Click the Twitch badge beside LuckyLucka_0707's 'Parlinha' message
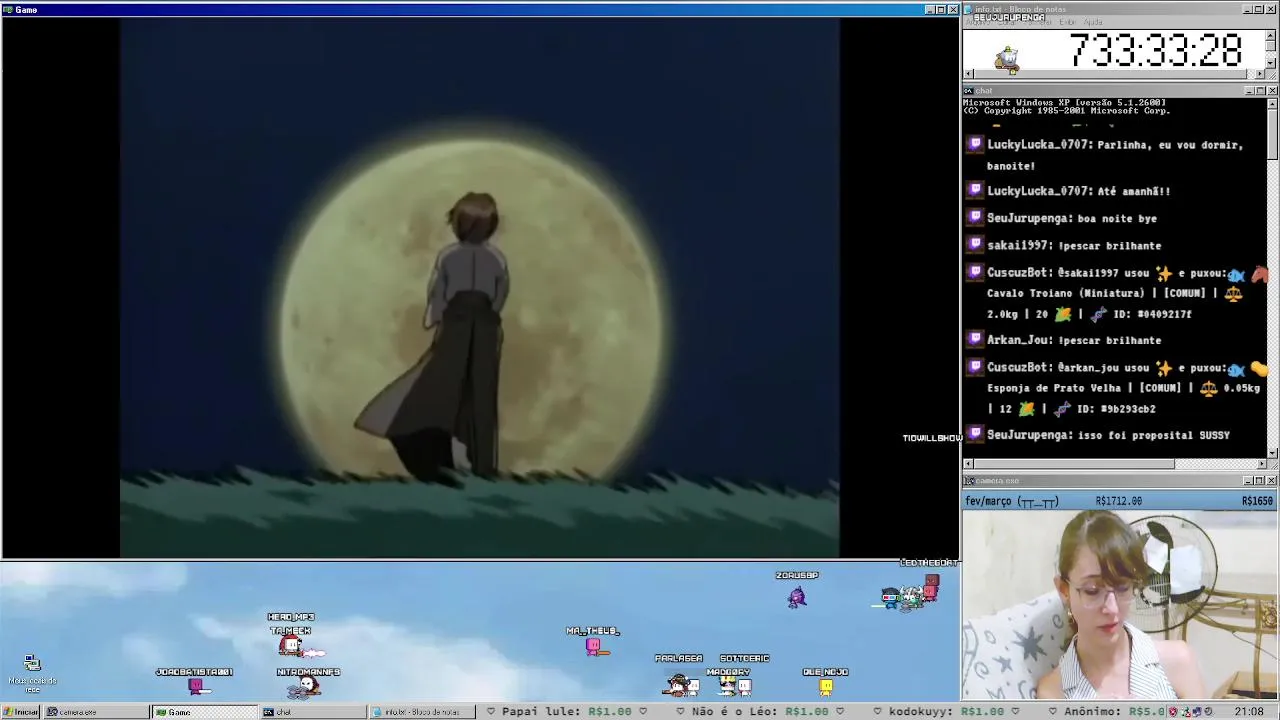This screenshot has width=1280, height=720. coord(975,144)
